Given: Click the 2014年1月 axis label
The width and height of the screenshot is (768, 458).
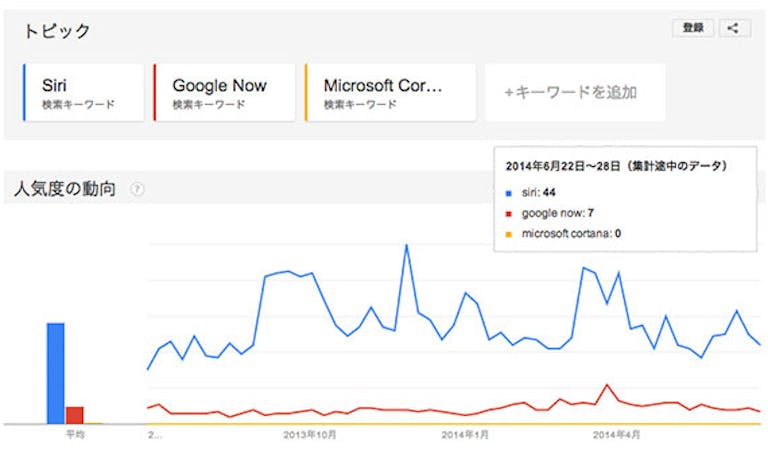Looking at the screenshot, I should [x=463, y=435].
